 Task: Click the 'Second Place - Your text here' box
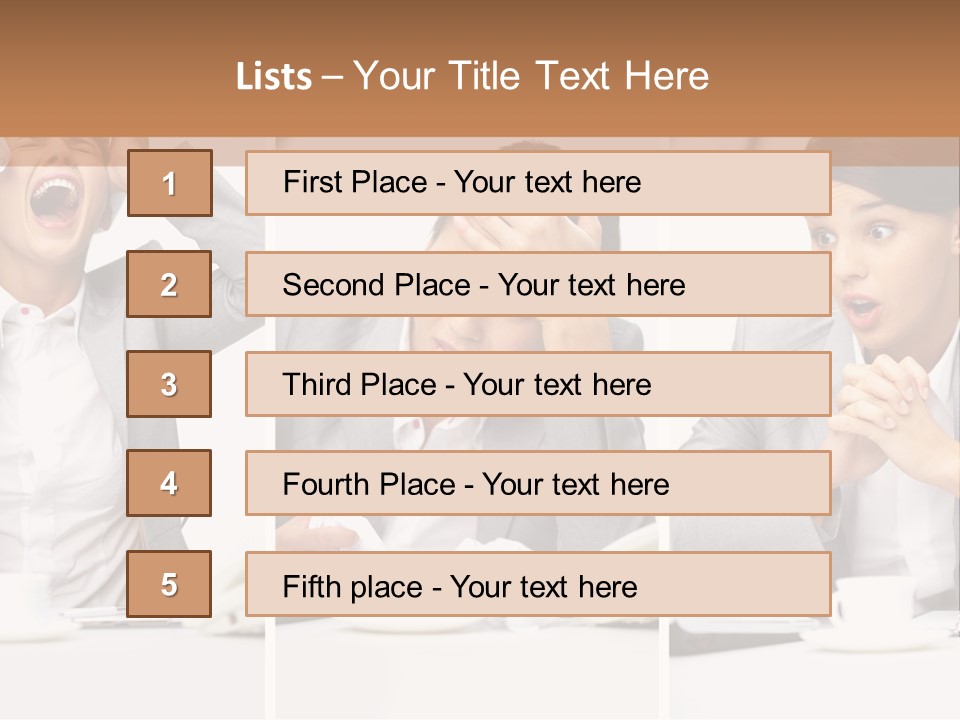click(538, 284)
